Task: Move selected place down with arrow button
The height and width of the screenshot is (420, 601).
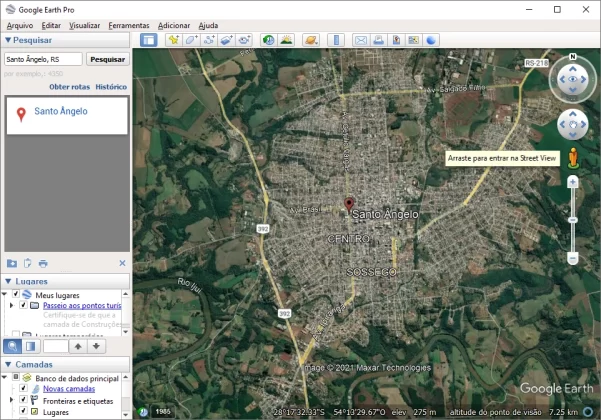Action: pyautogui.click(x=96, y=346)
